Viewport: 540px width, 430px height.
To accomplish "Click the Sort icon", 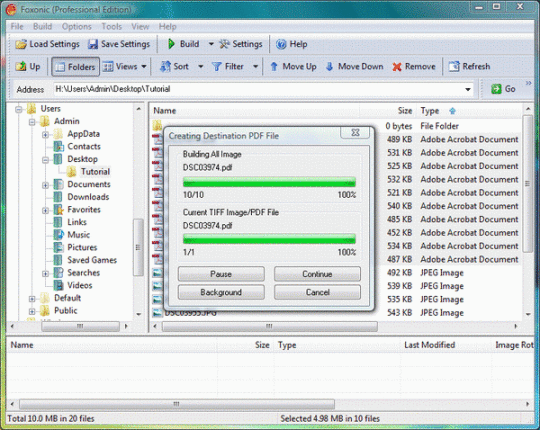I will [165, 66].
